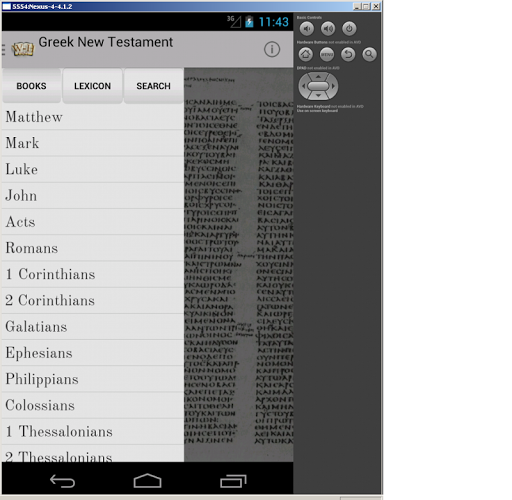Open 1 Thessalonians

point(93,432)
